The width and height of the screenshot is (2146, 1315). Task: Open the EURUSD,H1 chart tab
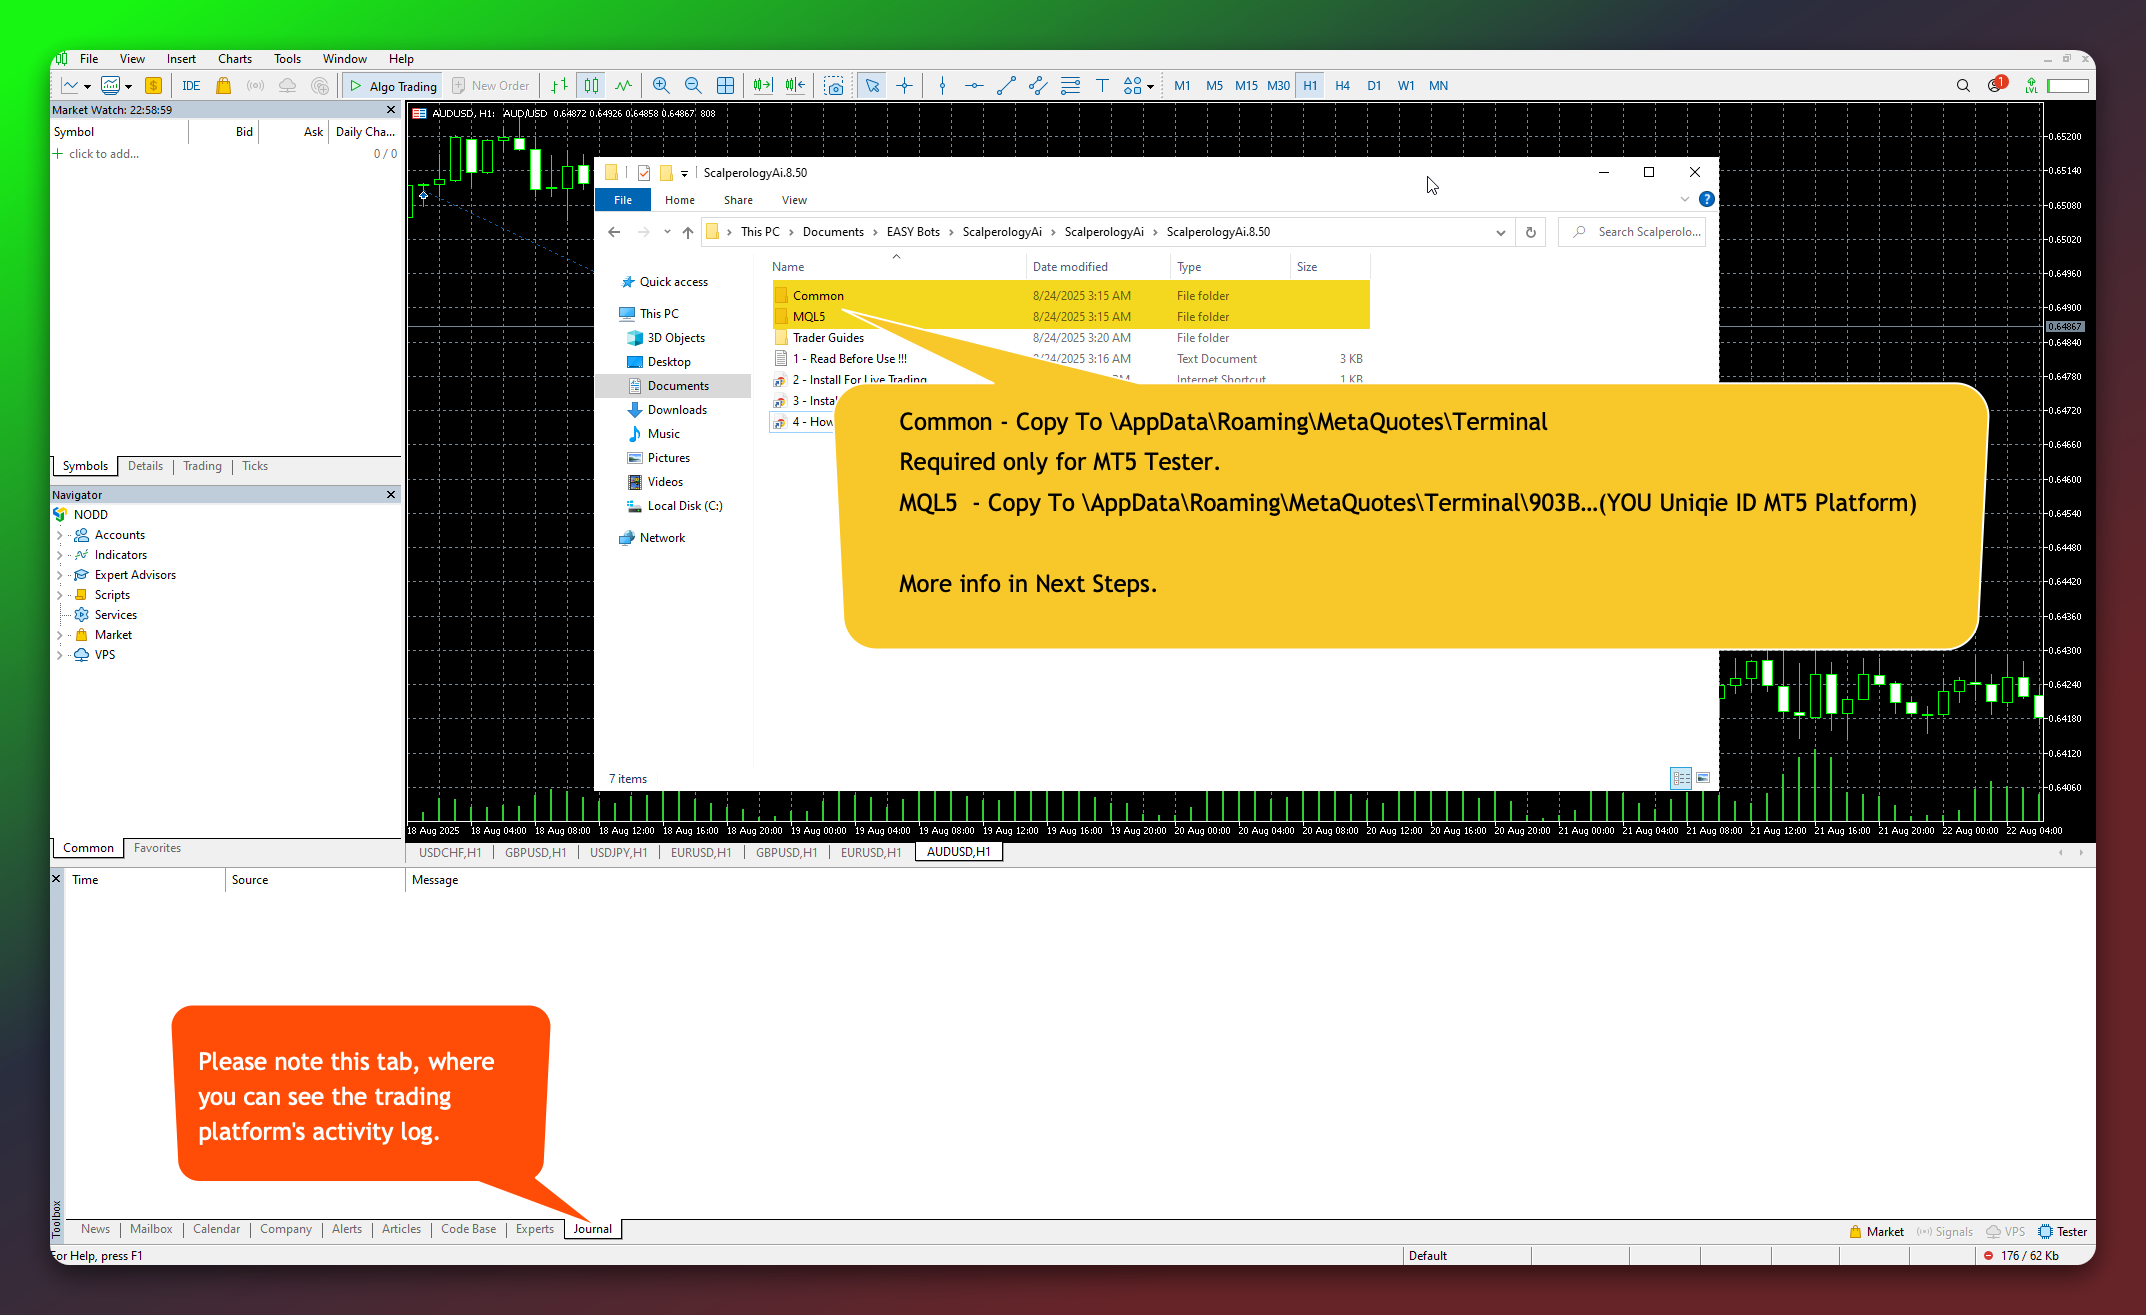coord(700,852)
